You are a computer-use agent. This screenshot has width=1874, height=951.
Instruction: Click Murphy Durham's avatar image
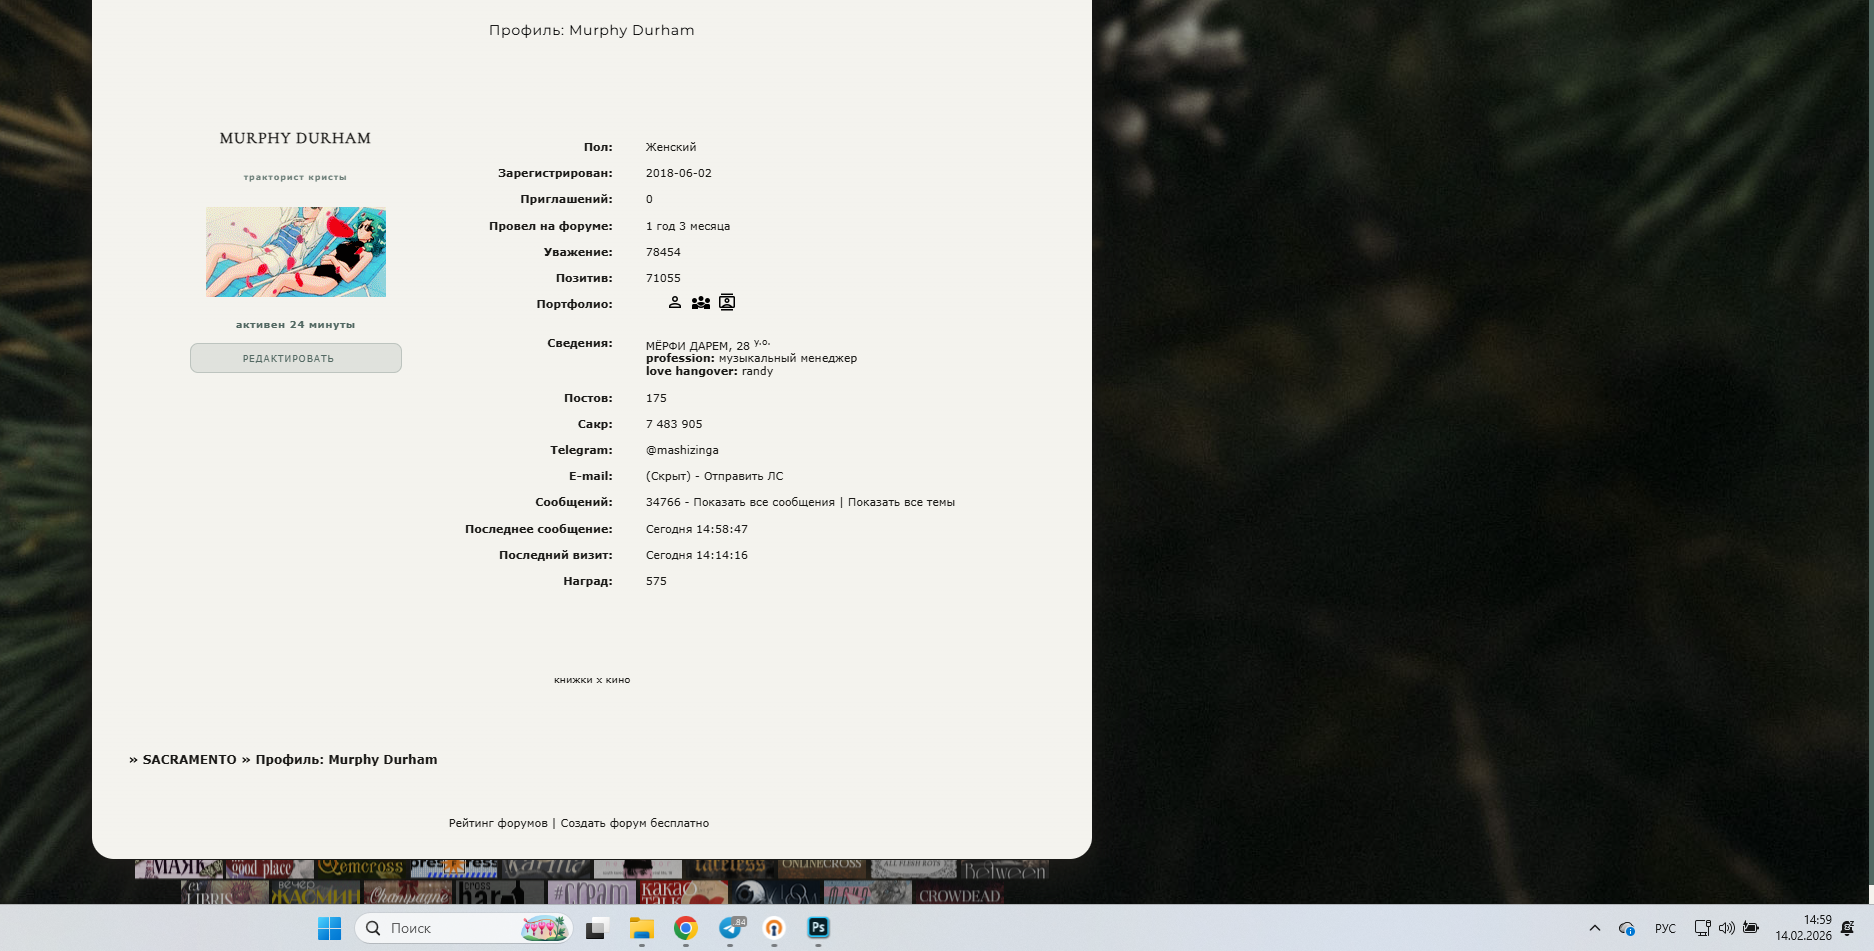296,252
